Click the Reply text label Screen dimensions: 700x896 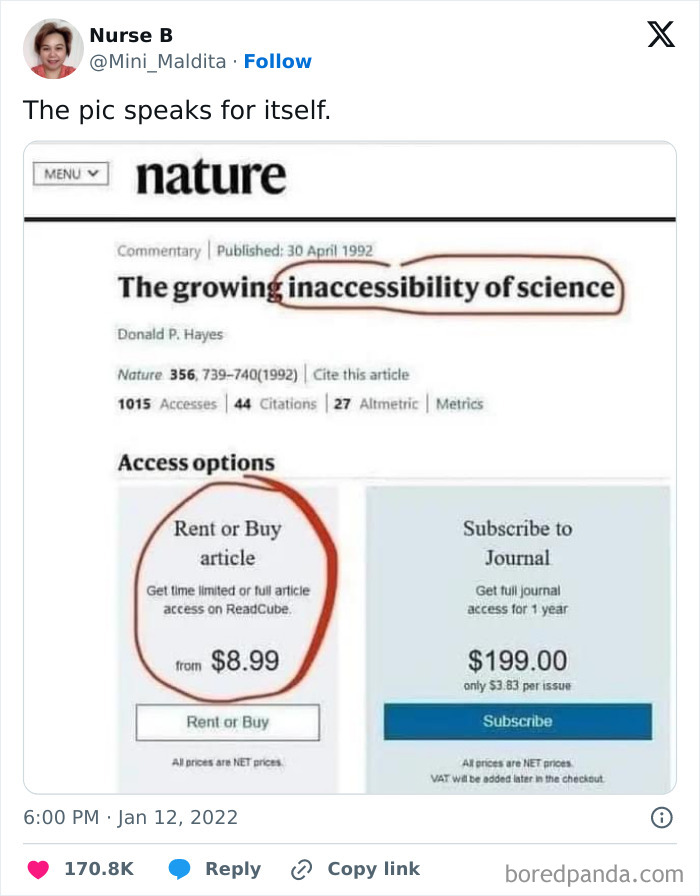pos(233,869)
